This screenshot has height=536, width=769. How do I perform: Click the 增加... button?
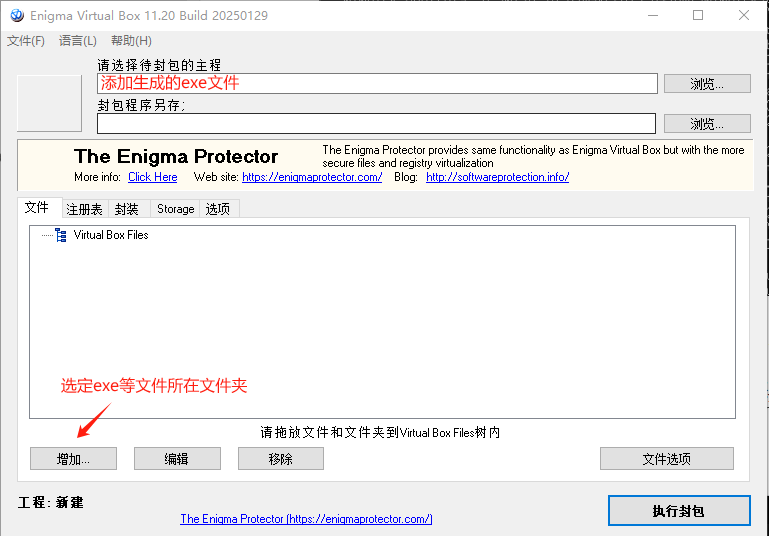click(74, 459)
